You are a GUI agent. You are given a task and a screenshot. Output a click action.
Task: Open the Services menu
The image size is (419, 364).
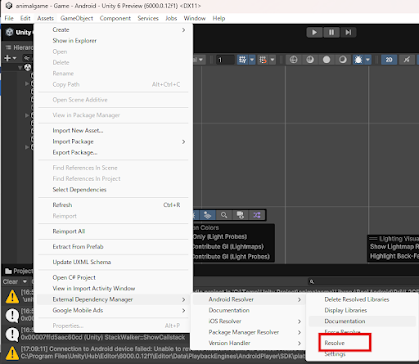(x=148, y=18)
